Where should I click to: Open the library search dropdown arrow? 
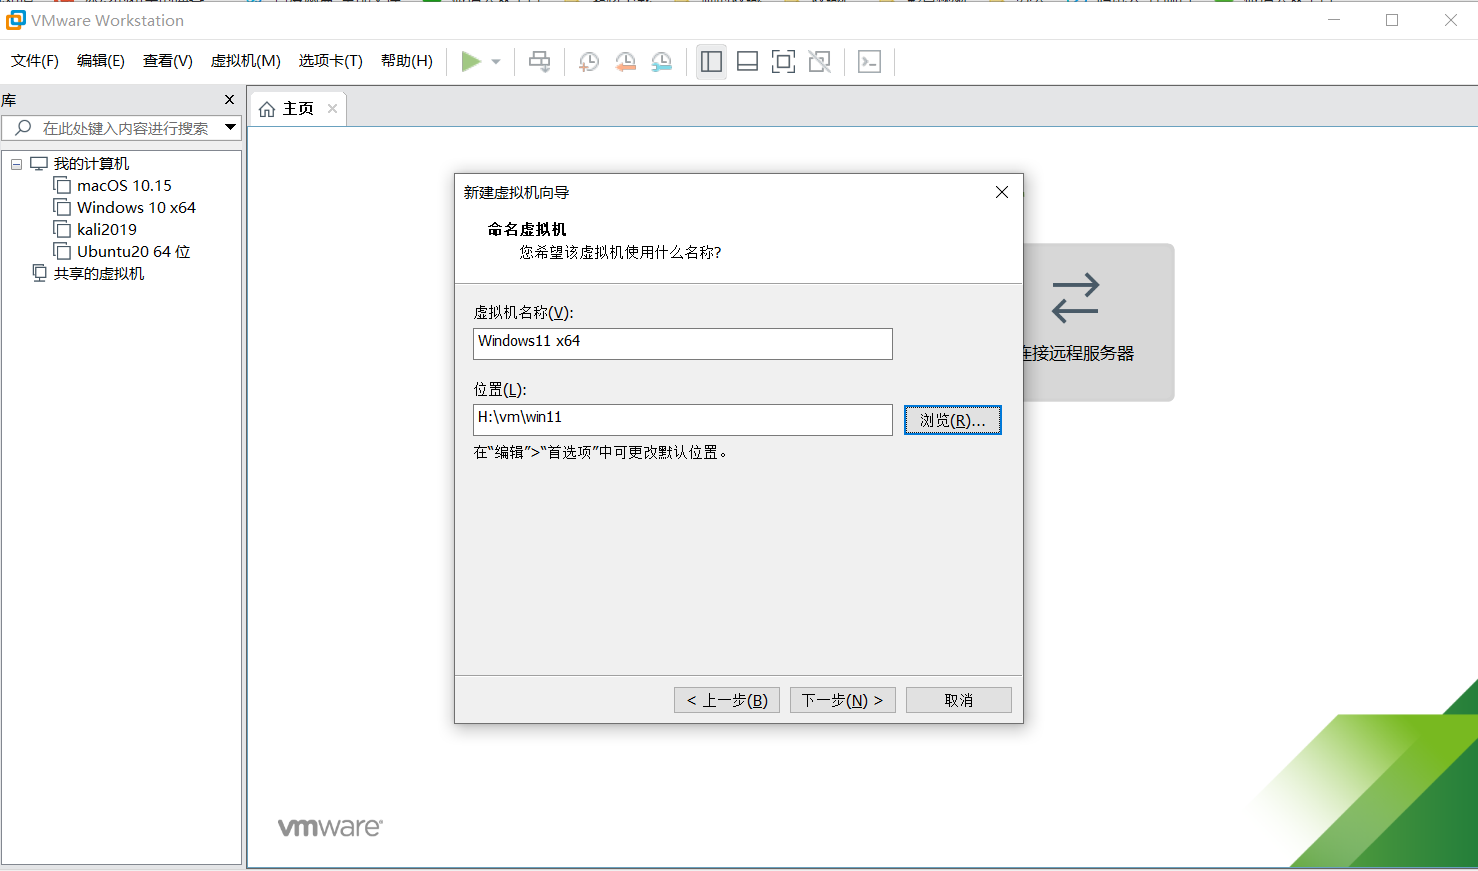tap(230, 127)
